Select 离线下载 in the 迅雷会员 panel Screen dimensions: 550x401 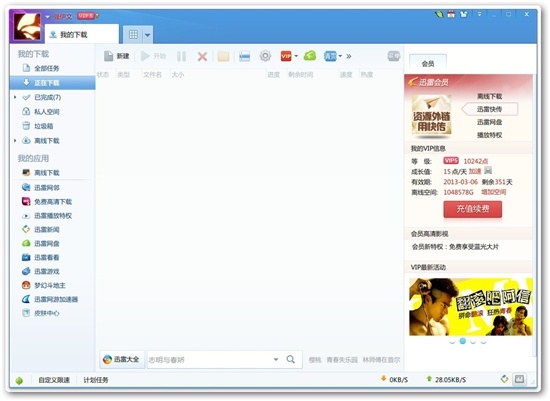coord(489,96)
